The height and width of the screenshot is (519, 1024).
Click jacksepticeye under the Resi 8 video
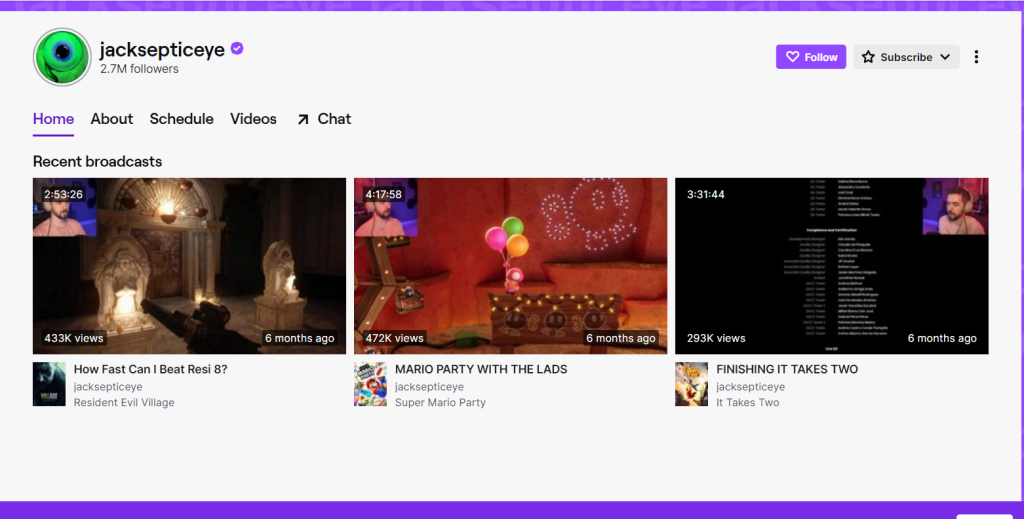[108, 386]
